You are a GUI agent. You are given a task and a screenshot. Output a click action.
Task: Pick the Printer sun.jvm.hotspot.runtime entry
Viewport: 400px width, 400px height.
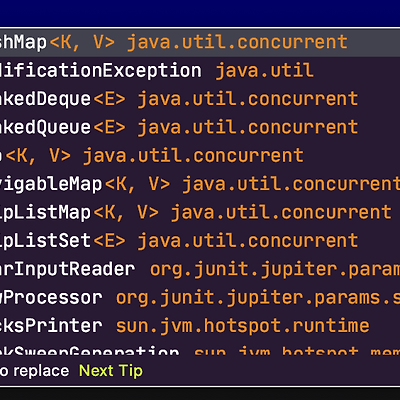point(200,326)
